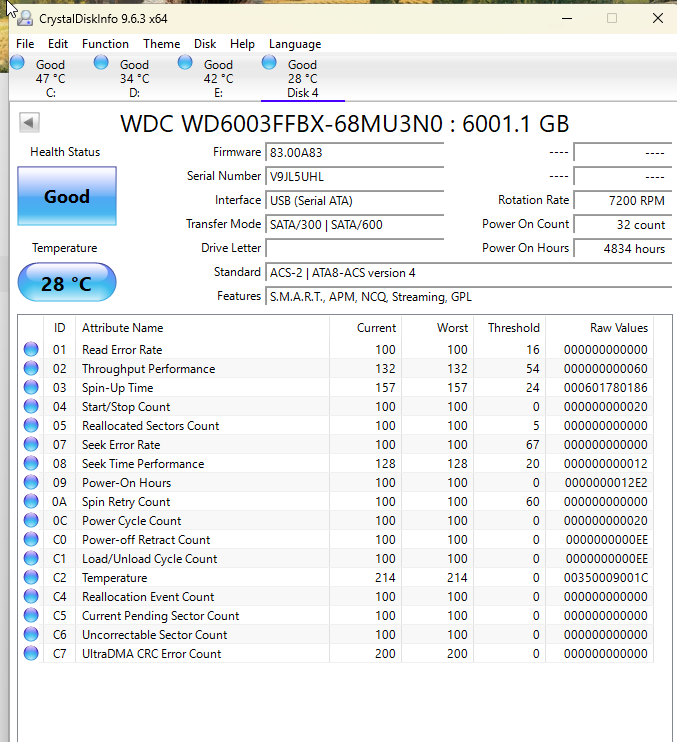
Task: Click the Features field
Action: (468, 297)
